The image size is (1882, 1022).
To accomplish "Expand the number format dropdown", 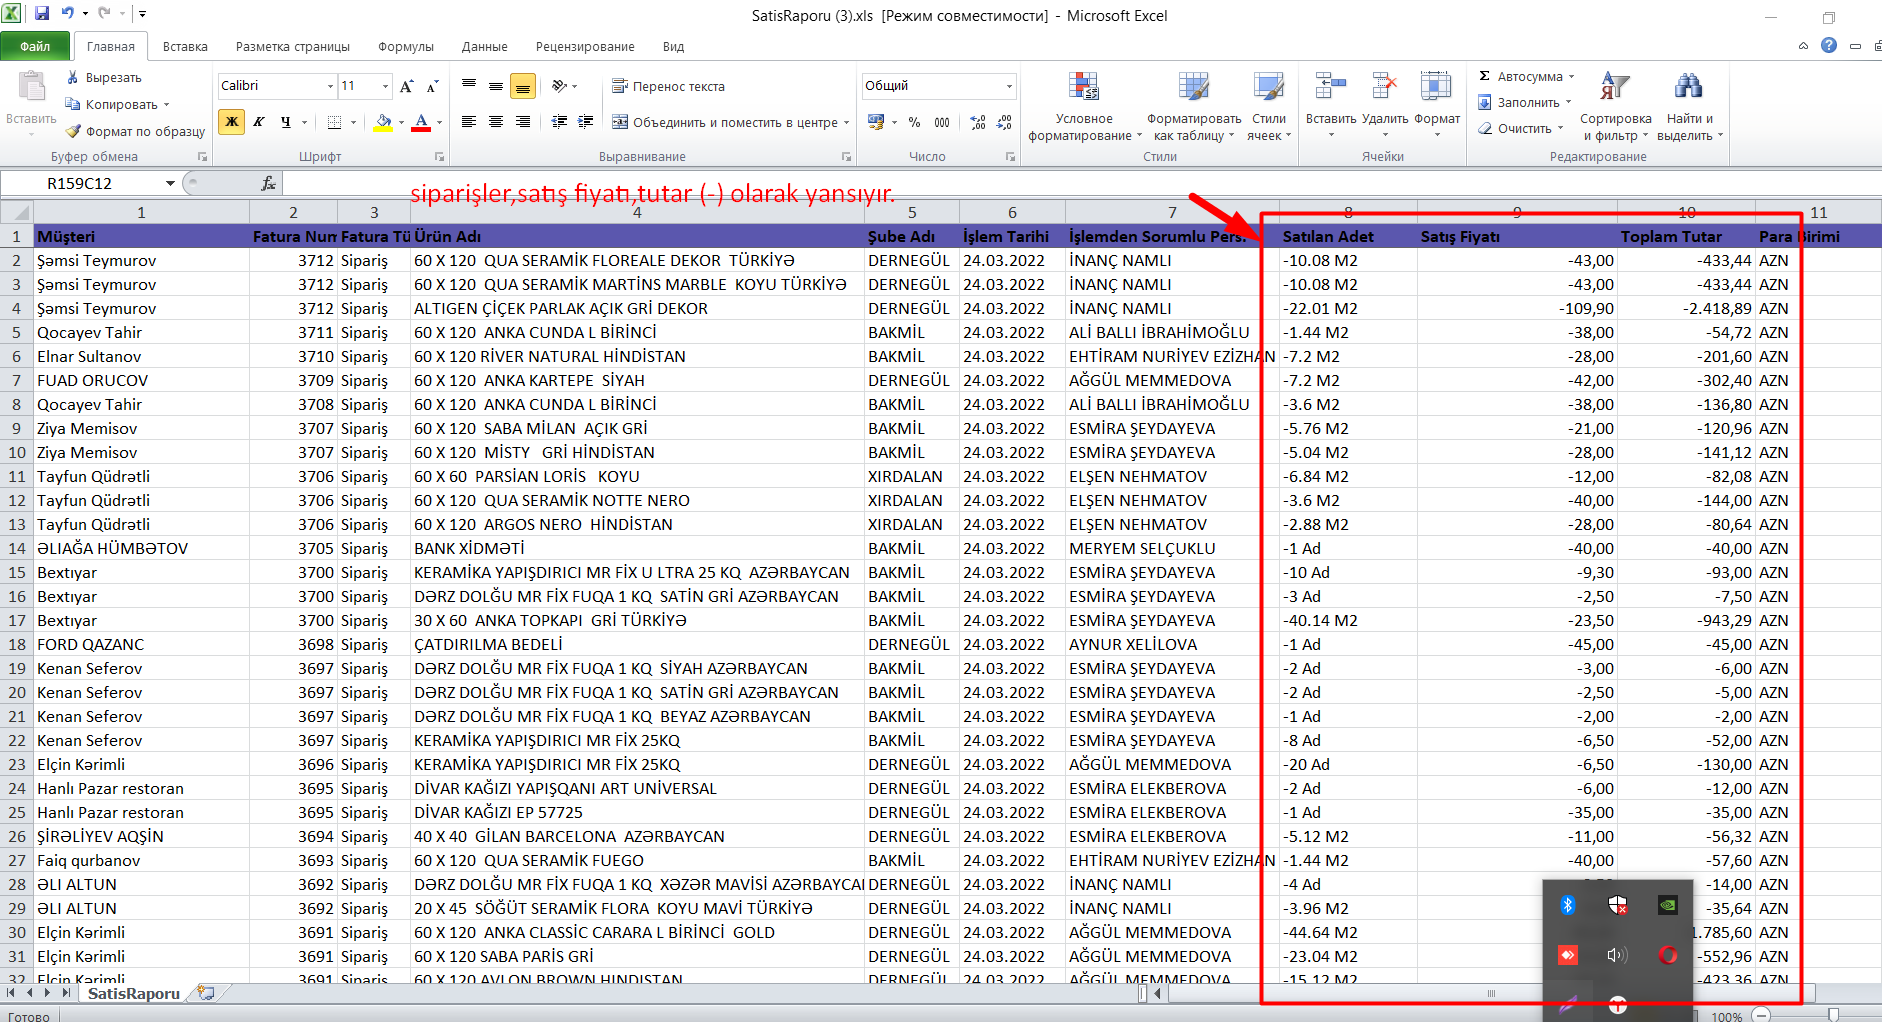I will tap(1008, 86).
